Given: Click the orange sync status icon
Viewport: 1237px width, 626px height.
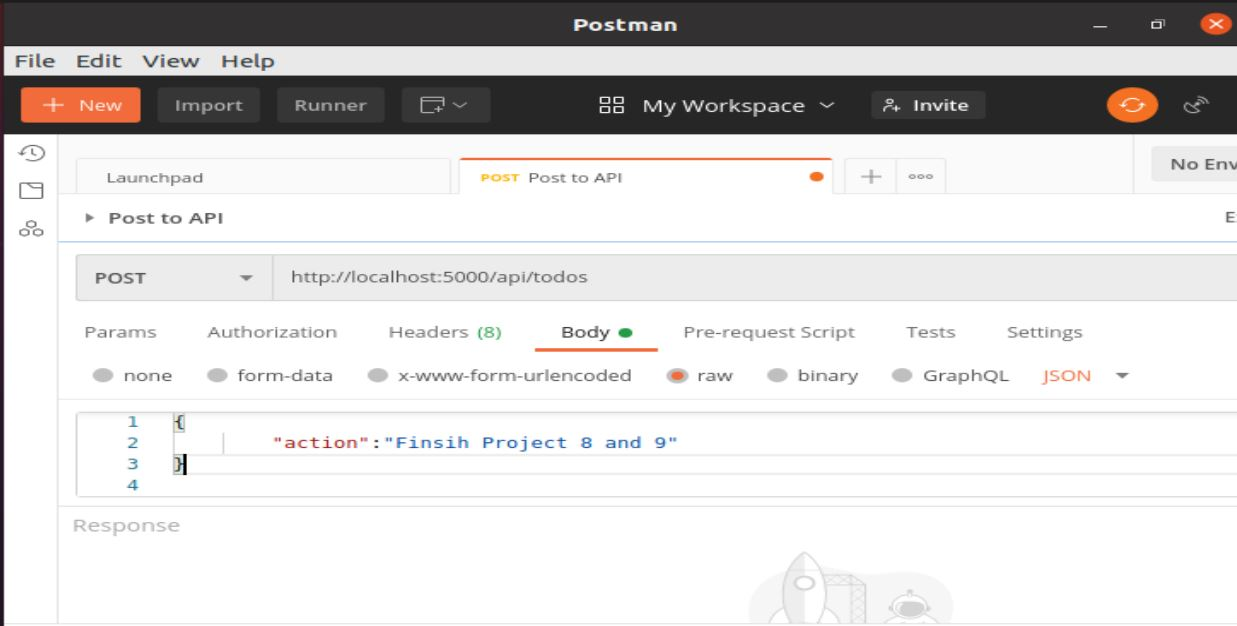Looking at the screenshot, I should [1131, 104].
